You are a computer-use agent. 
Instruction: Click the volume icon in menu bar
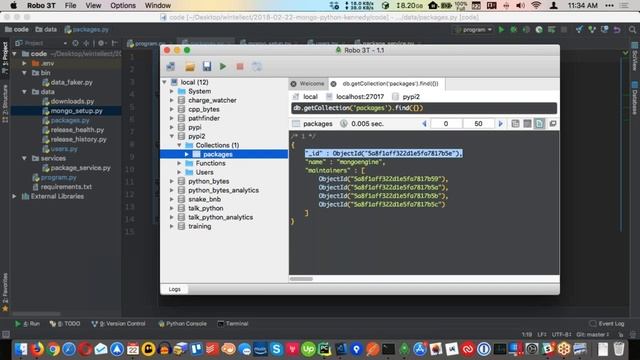tap(520, 5)
